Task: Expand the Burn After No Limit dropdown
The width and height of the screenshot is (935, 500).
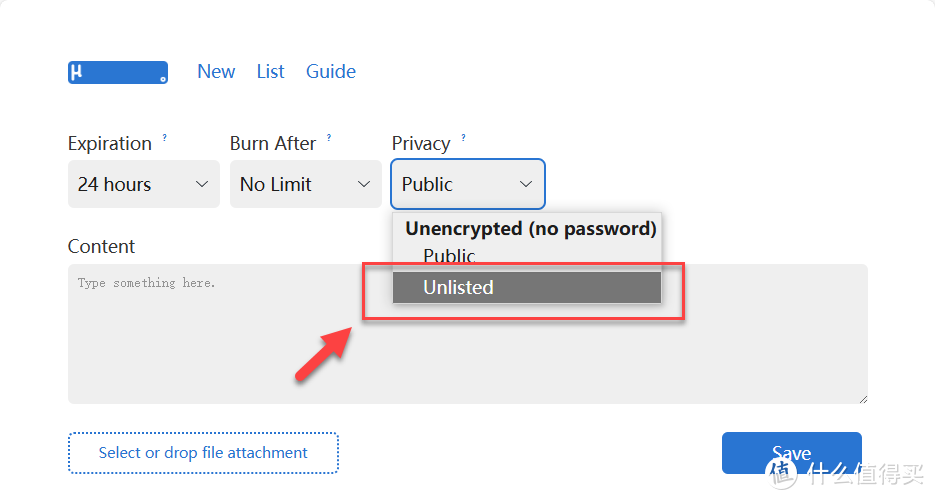Action: click(305, 184)
